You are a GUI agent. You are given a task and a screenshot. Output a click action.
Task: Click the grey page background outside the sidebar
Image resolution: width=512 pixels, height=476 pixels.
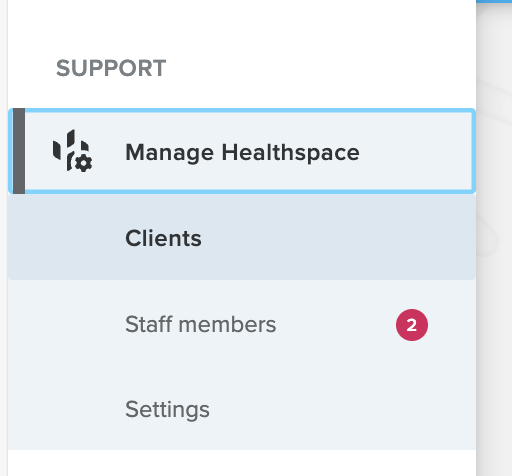(x=494, y=300)
